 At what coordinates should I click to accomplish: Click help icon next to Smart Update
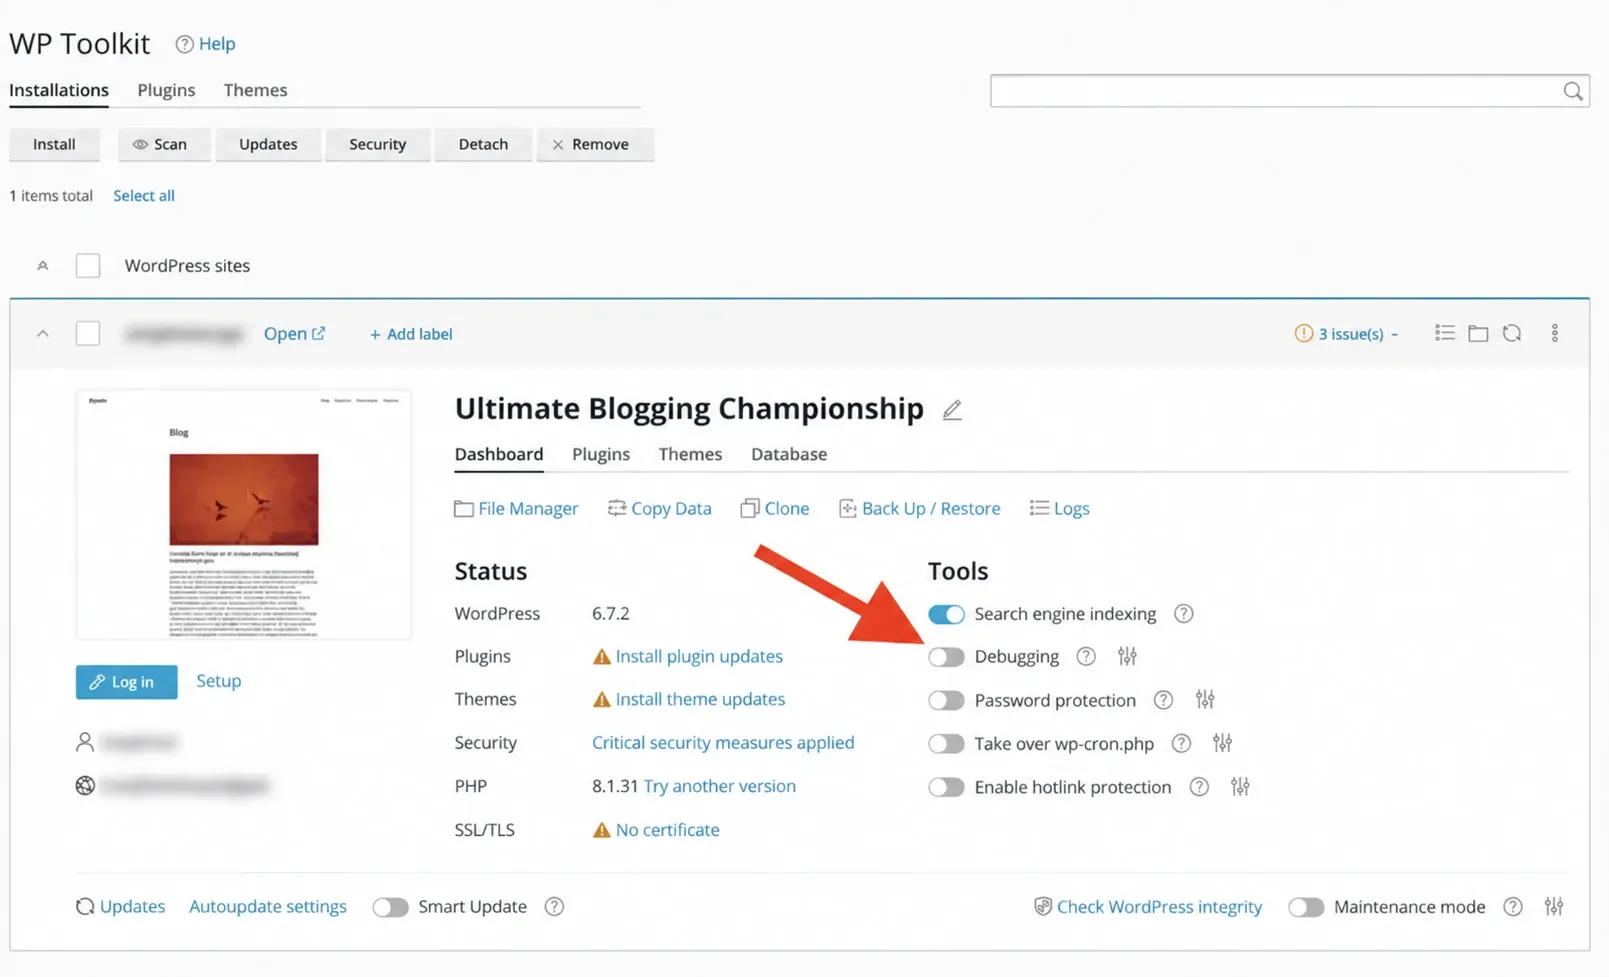[554, 906]
